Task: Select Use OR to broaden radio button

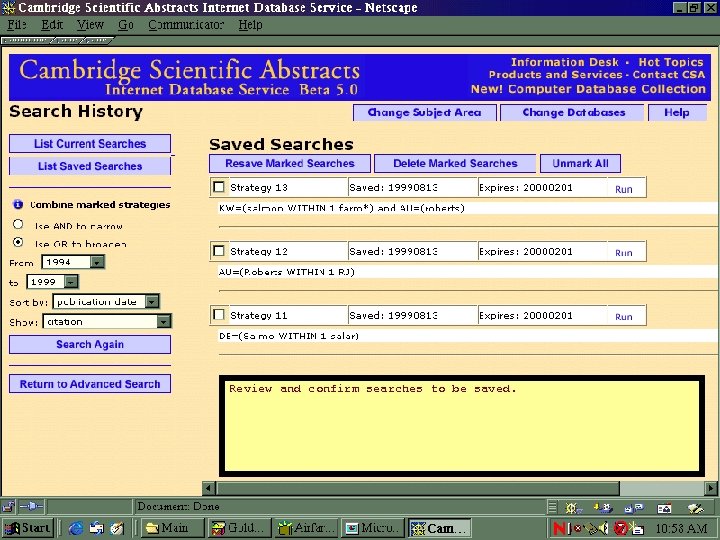Action: [18, 242]
